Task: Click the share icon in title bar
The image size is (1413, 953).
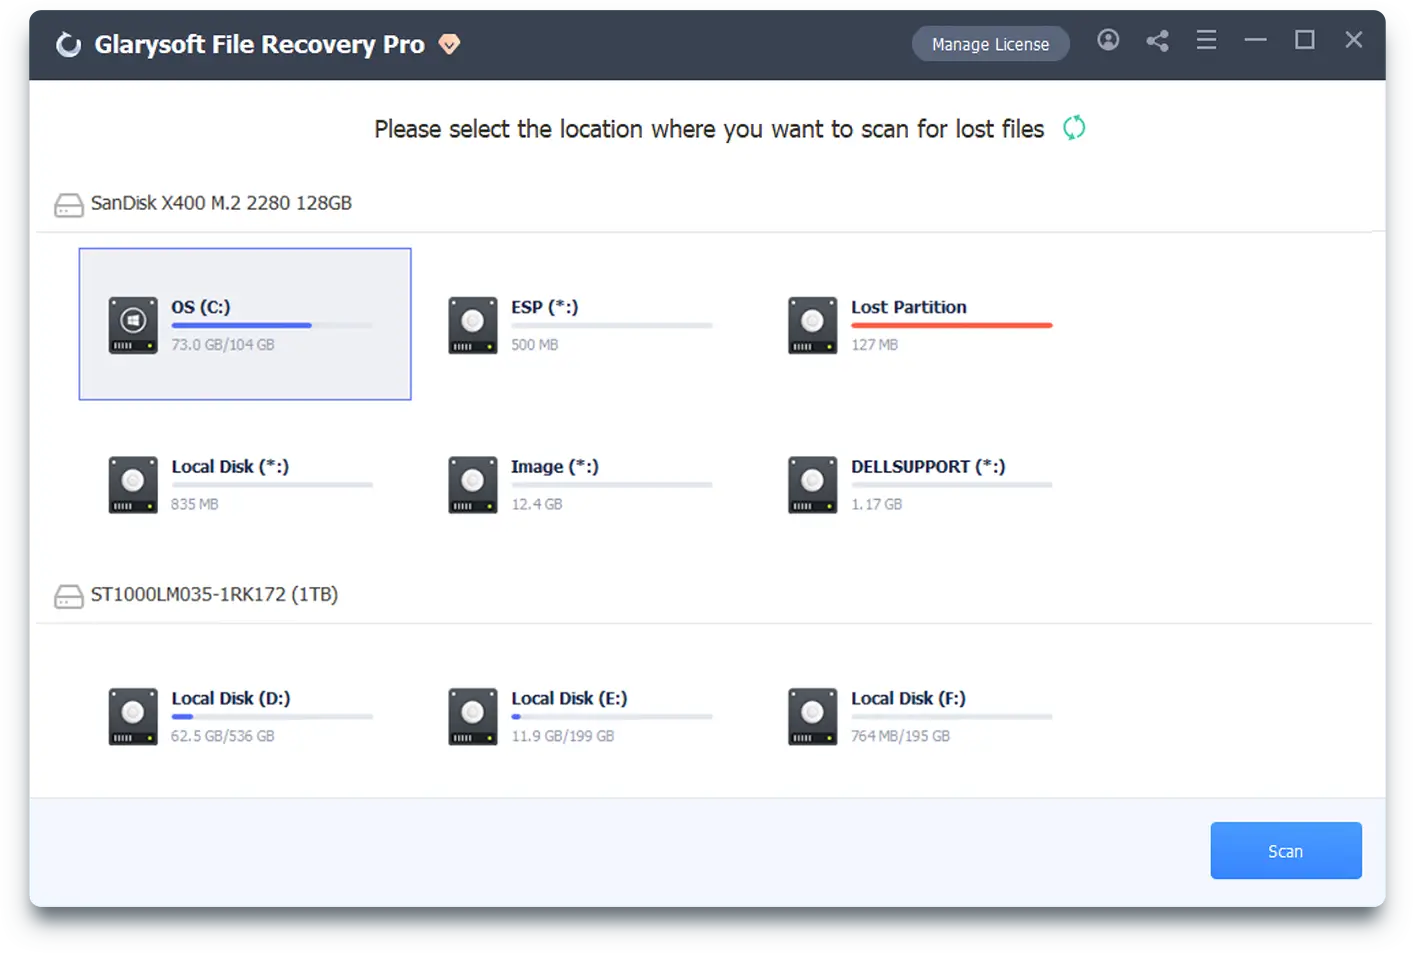Action: pos(1157,40)
